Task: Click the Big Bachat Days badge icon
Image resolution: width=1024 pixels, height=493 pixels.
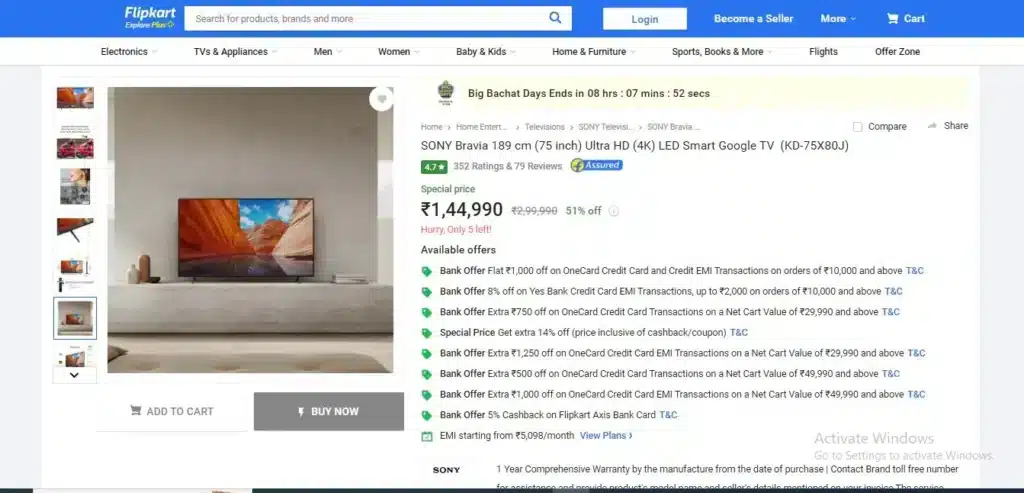Action: pyautogui.click(x=445, y=93)
